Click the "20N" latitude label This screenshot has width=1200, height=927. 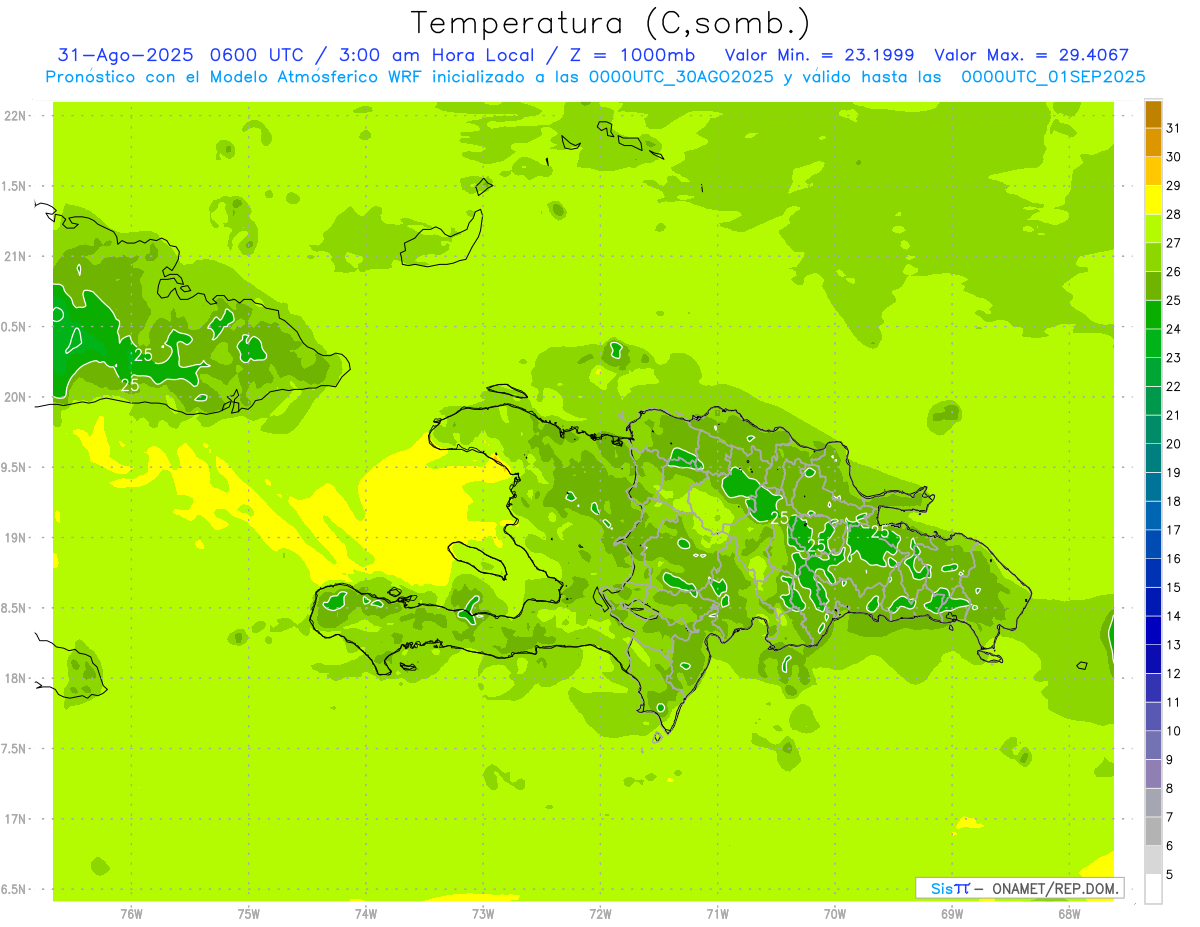tap(15, 397)
